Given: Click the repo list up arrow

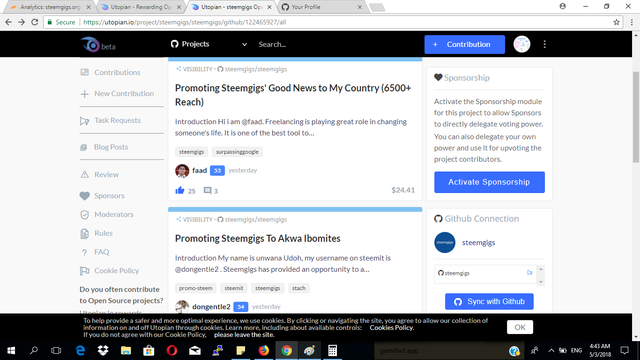Looking at the screenshot, I should (541, 269).
